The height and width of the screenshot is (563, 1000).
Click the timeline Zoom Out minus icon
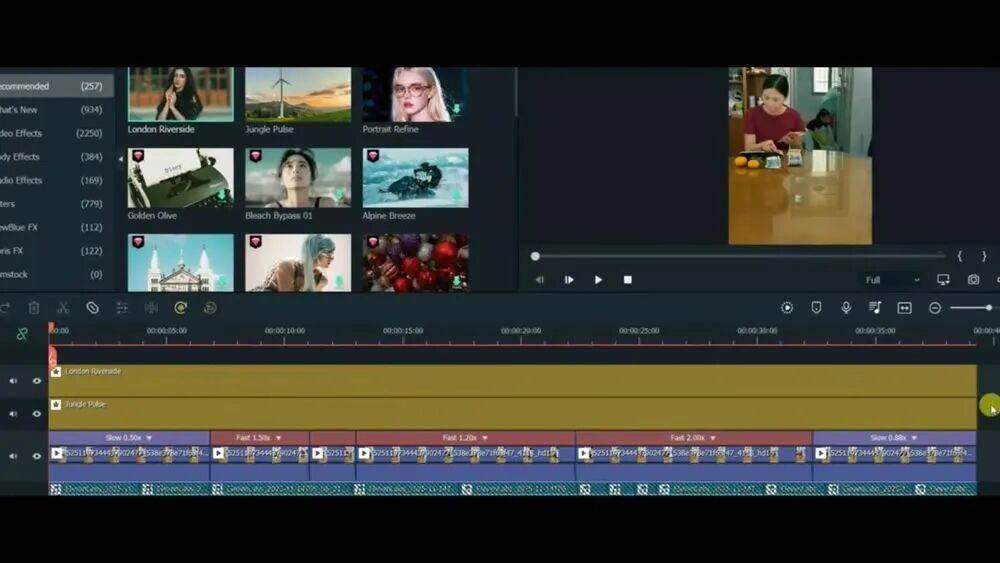pos(934,308)
